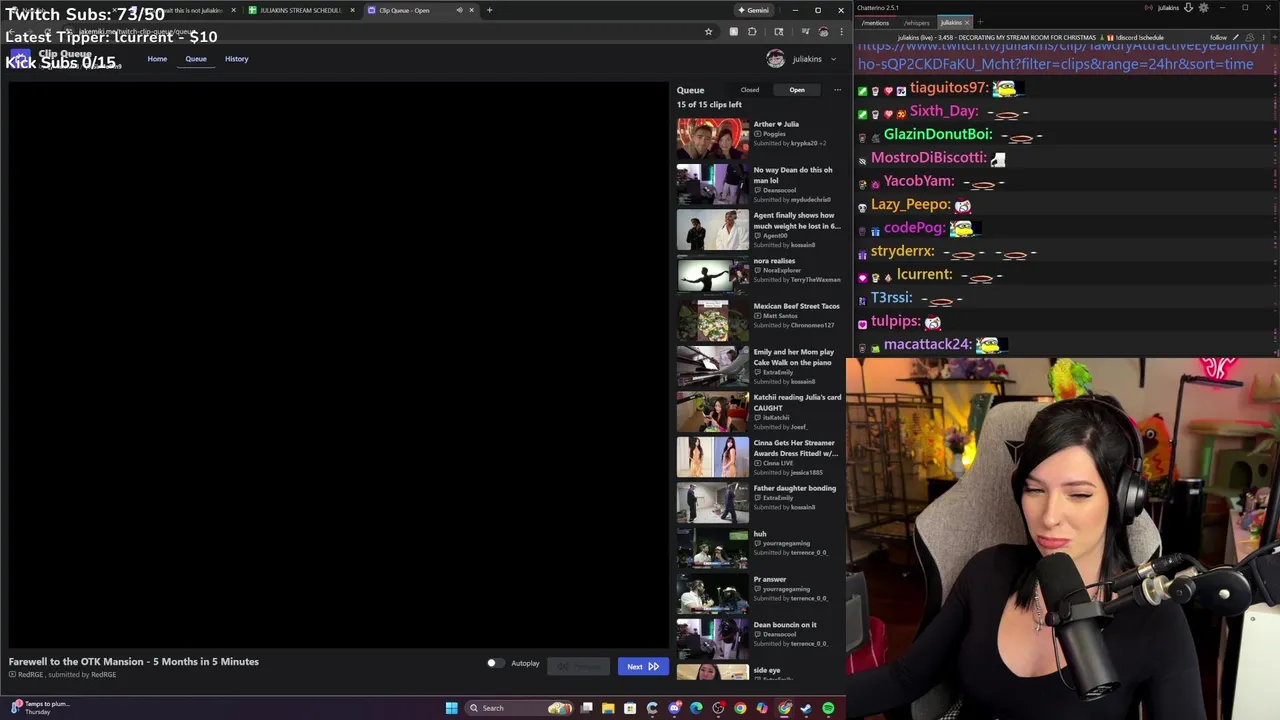Open the 'Pr answer' clip

(x=760, y=594)
